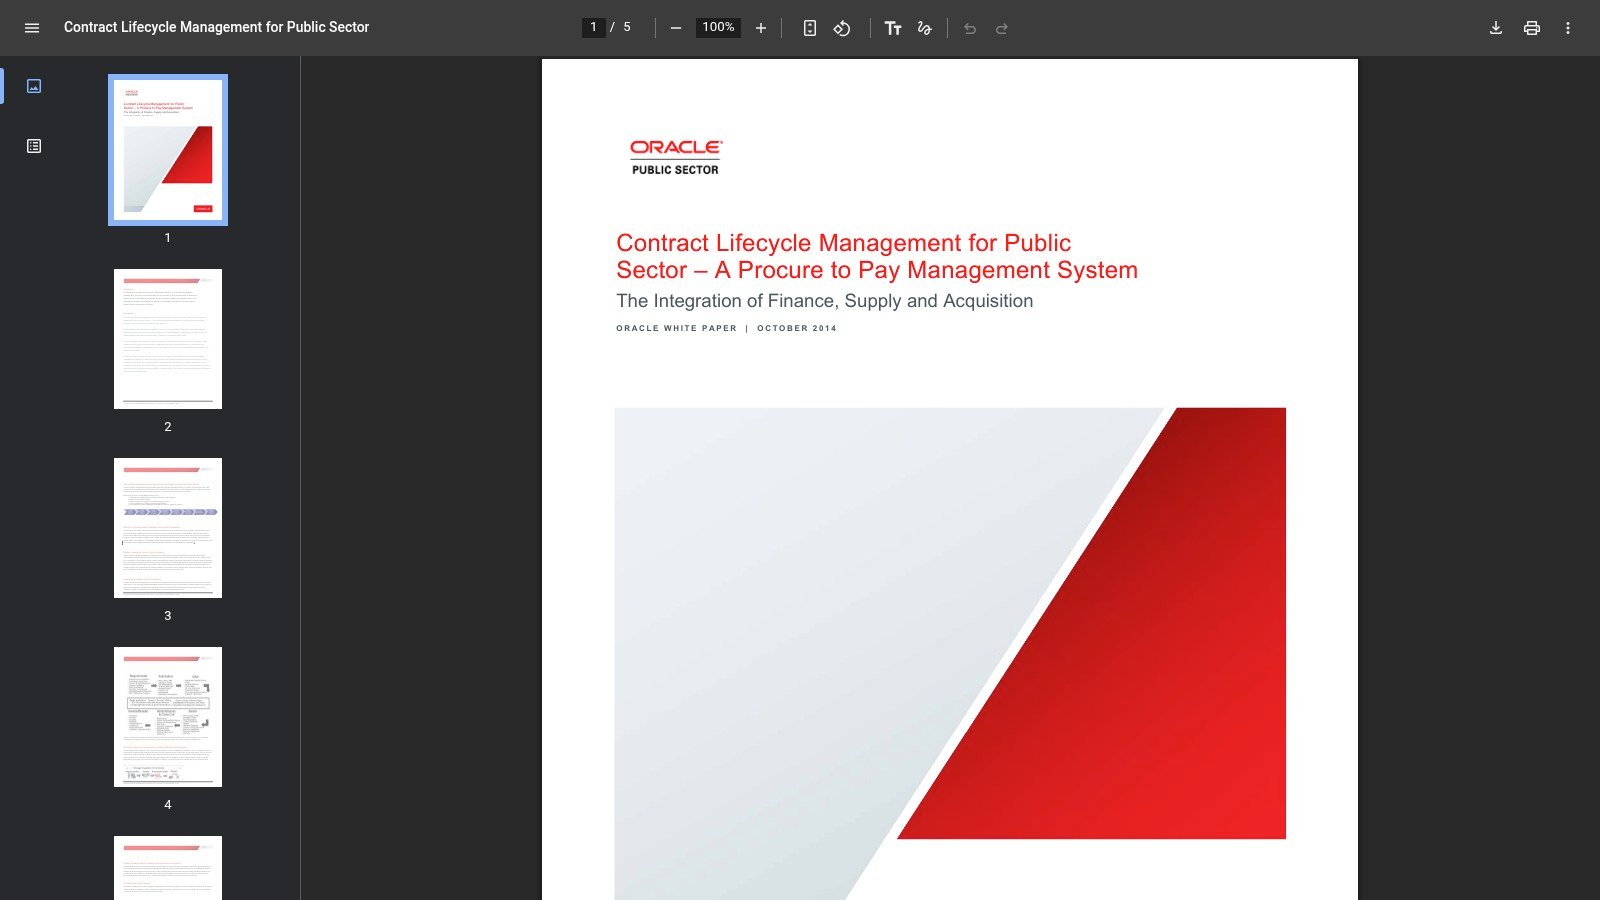Click the 'OCTOBER 2014' date text
The width and height of the screenshot is (1600, 900).
(797, 328)
